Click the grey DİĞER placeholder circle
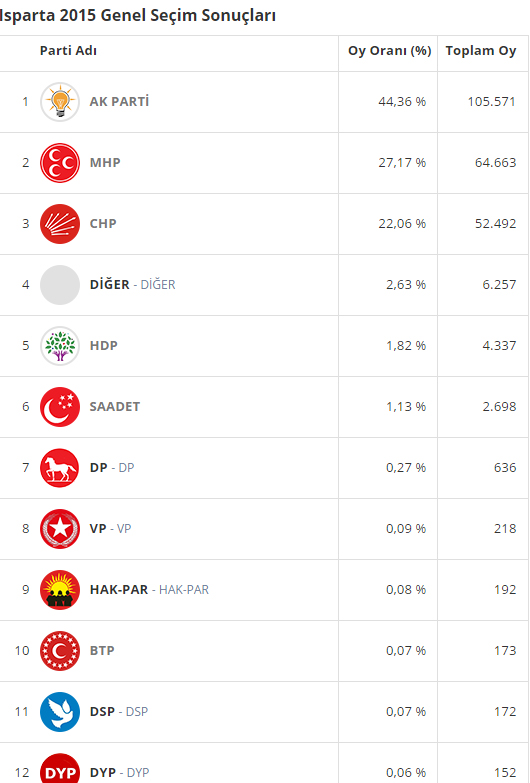Viewport: 530px width, 783px height. [60, 285]
